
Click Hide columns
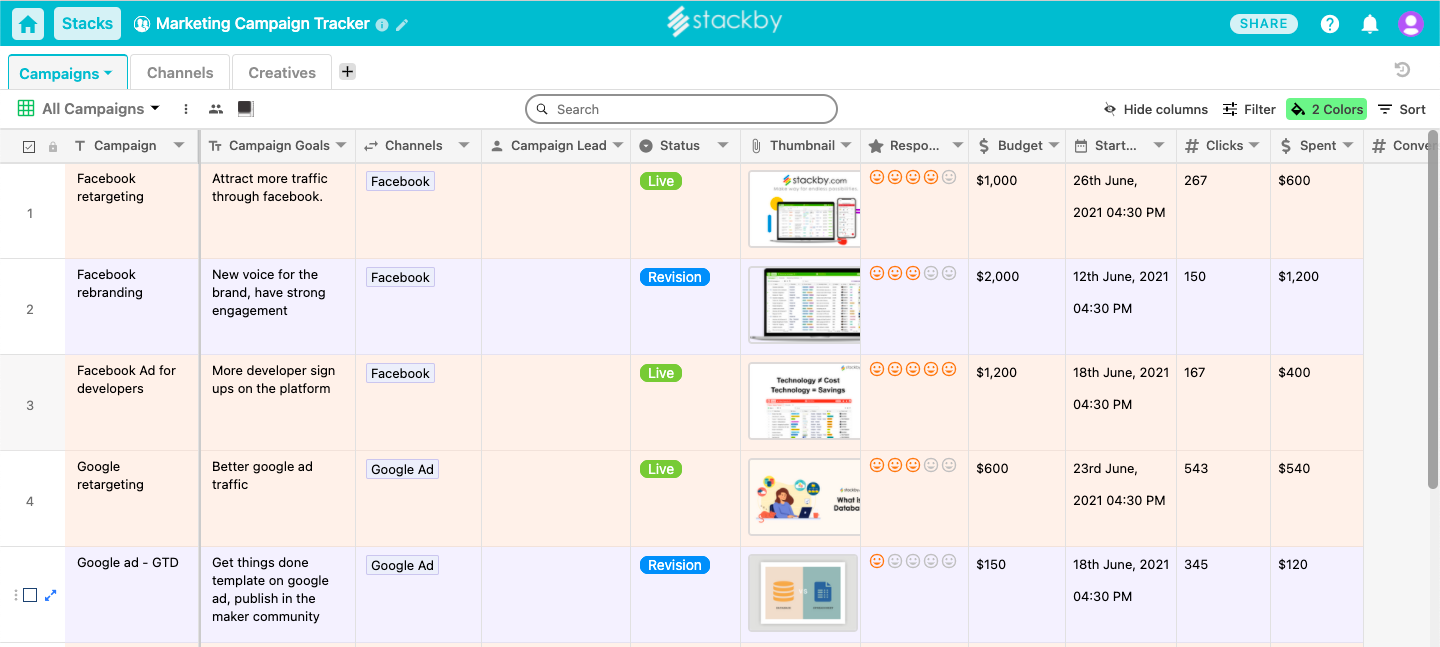pyautogui.click(x=1155, y=109)
